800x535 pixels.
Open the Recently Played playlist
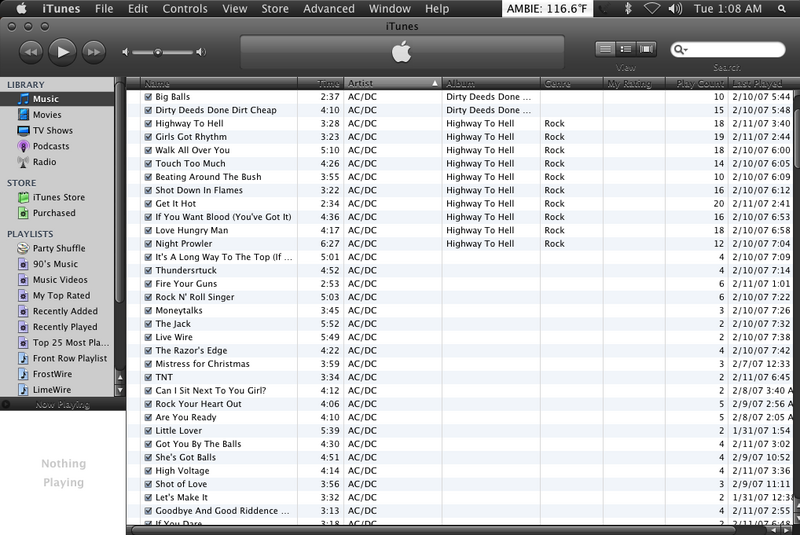tap(57, 327)
